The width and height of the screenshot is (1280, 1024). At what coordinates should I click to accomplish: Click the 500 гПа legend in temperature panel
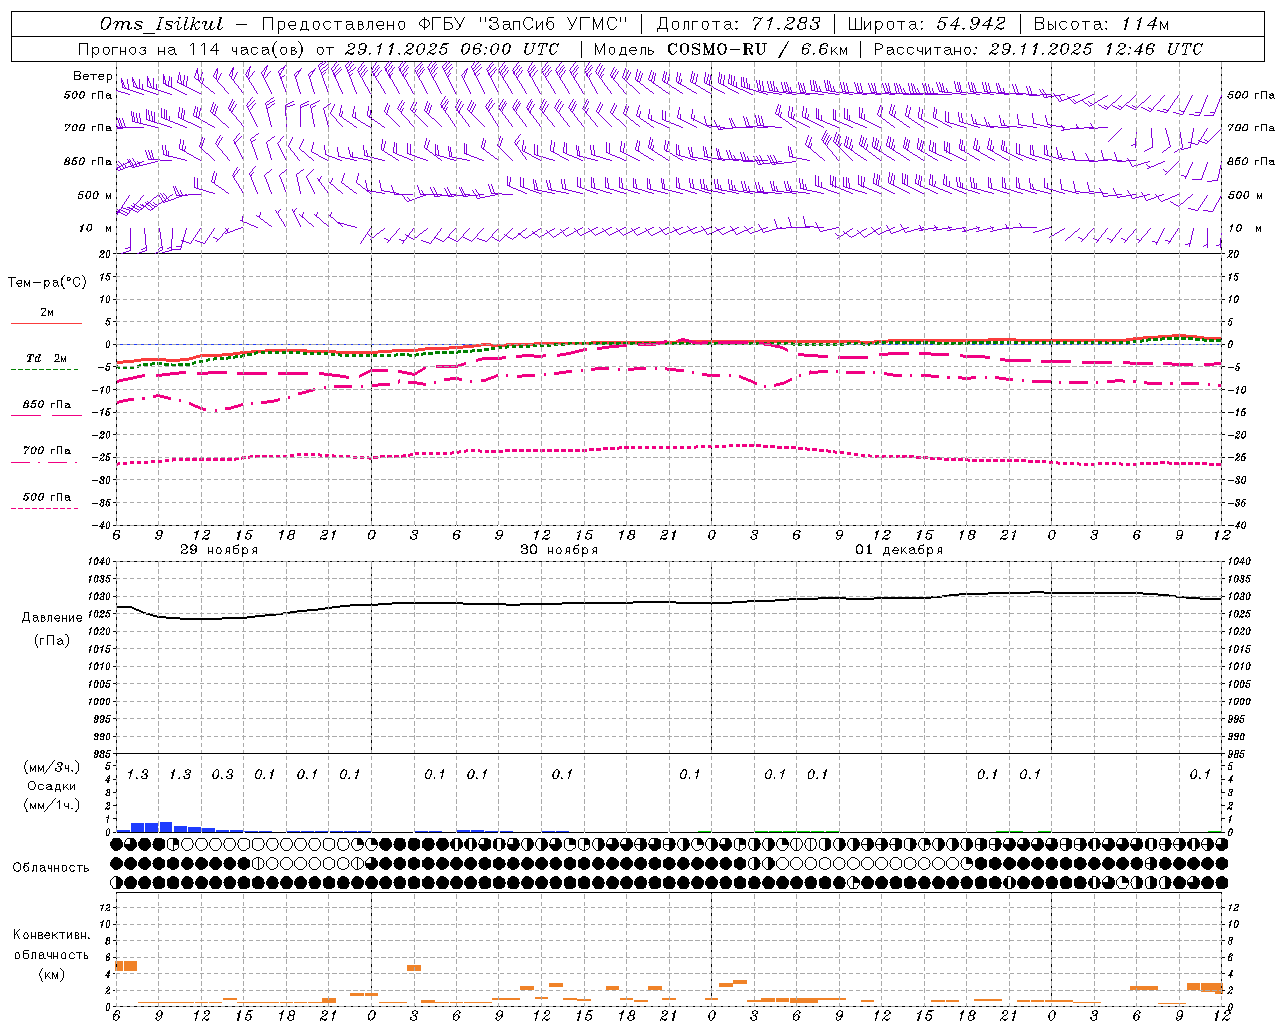pyautogui.click(x=46, y=497)
